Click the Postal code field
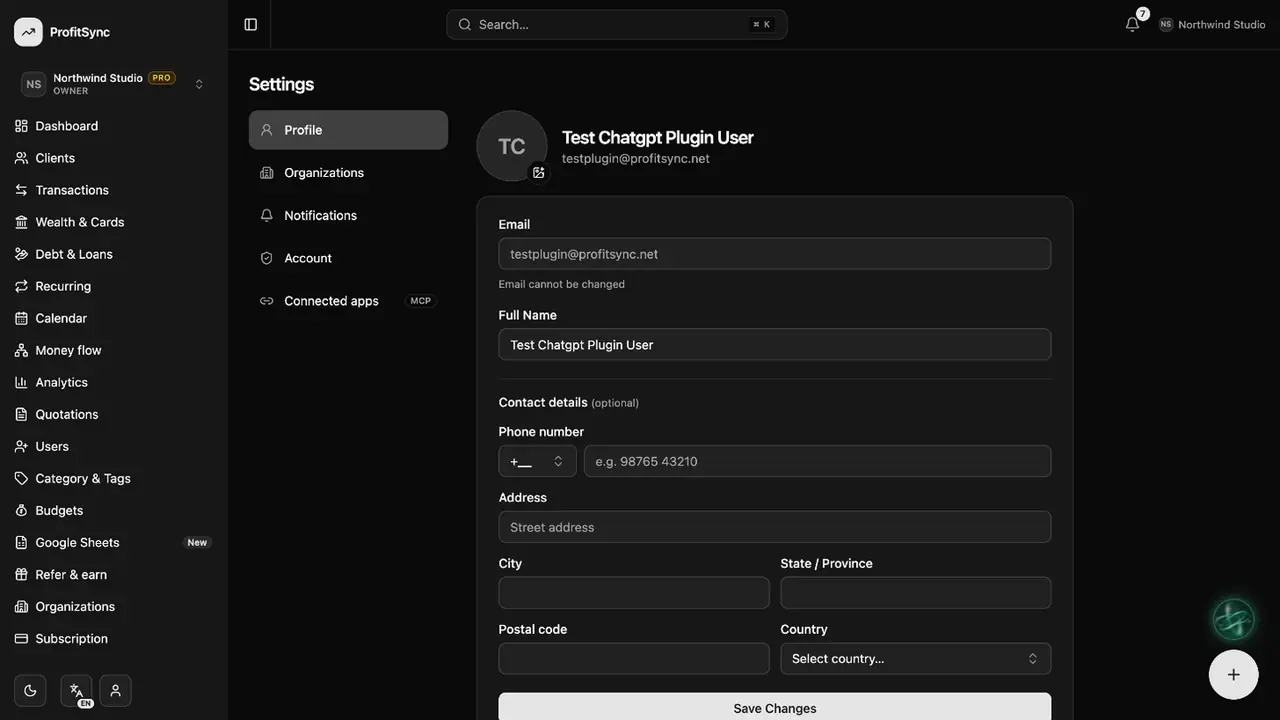Screen dimensions: 1280x720 point(634,658)
